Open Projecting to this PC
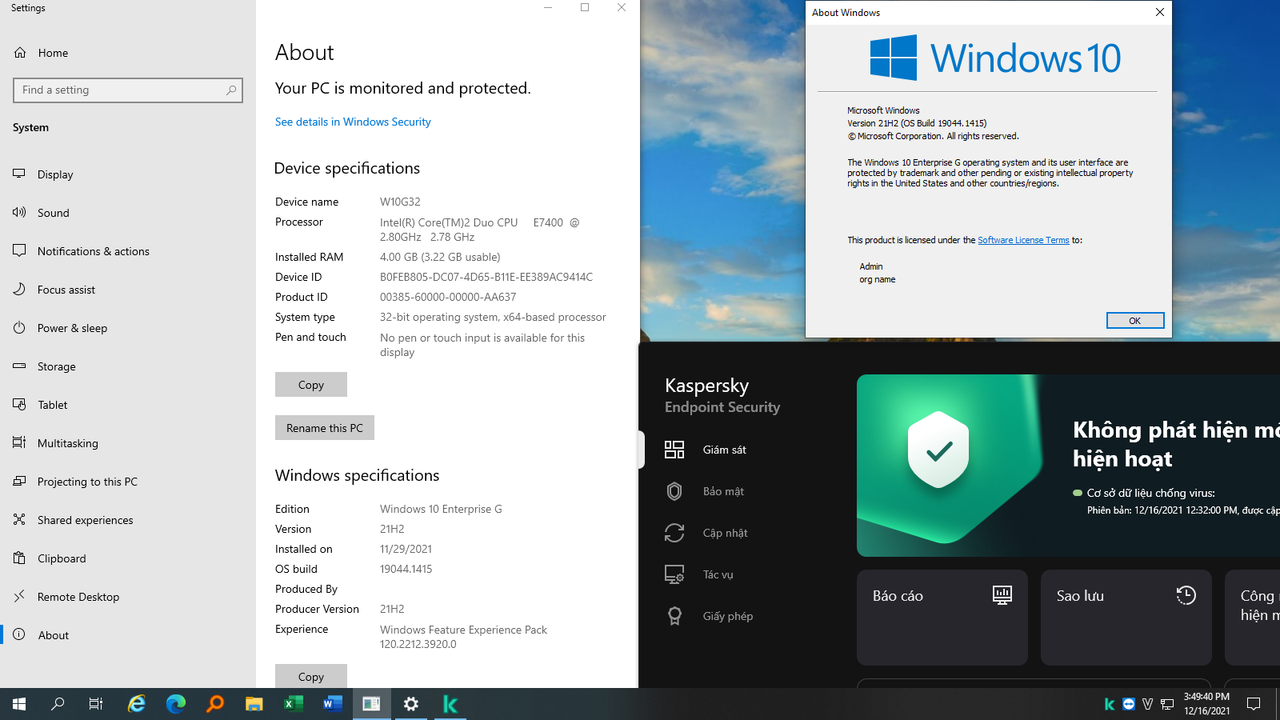This screenshot has width=1280, height=720. tap(128, 481)
